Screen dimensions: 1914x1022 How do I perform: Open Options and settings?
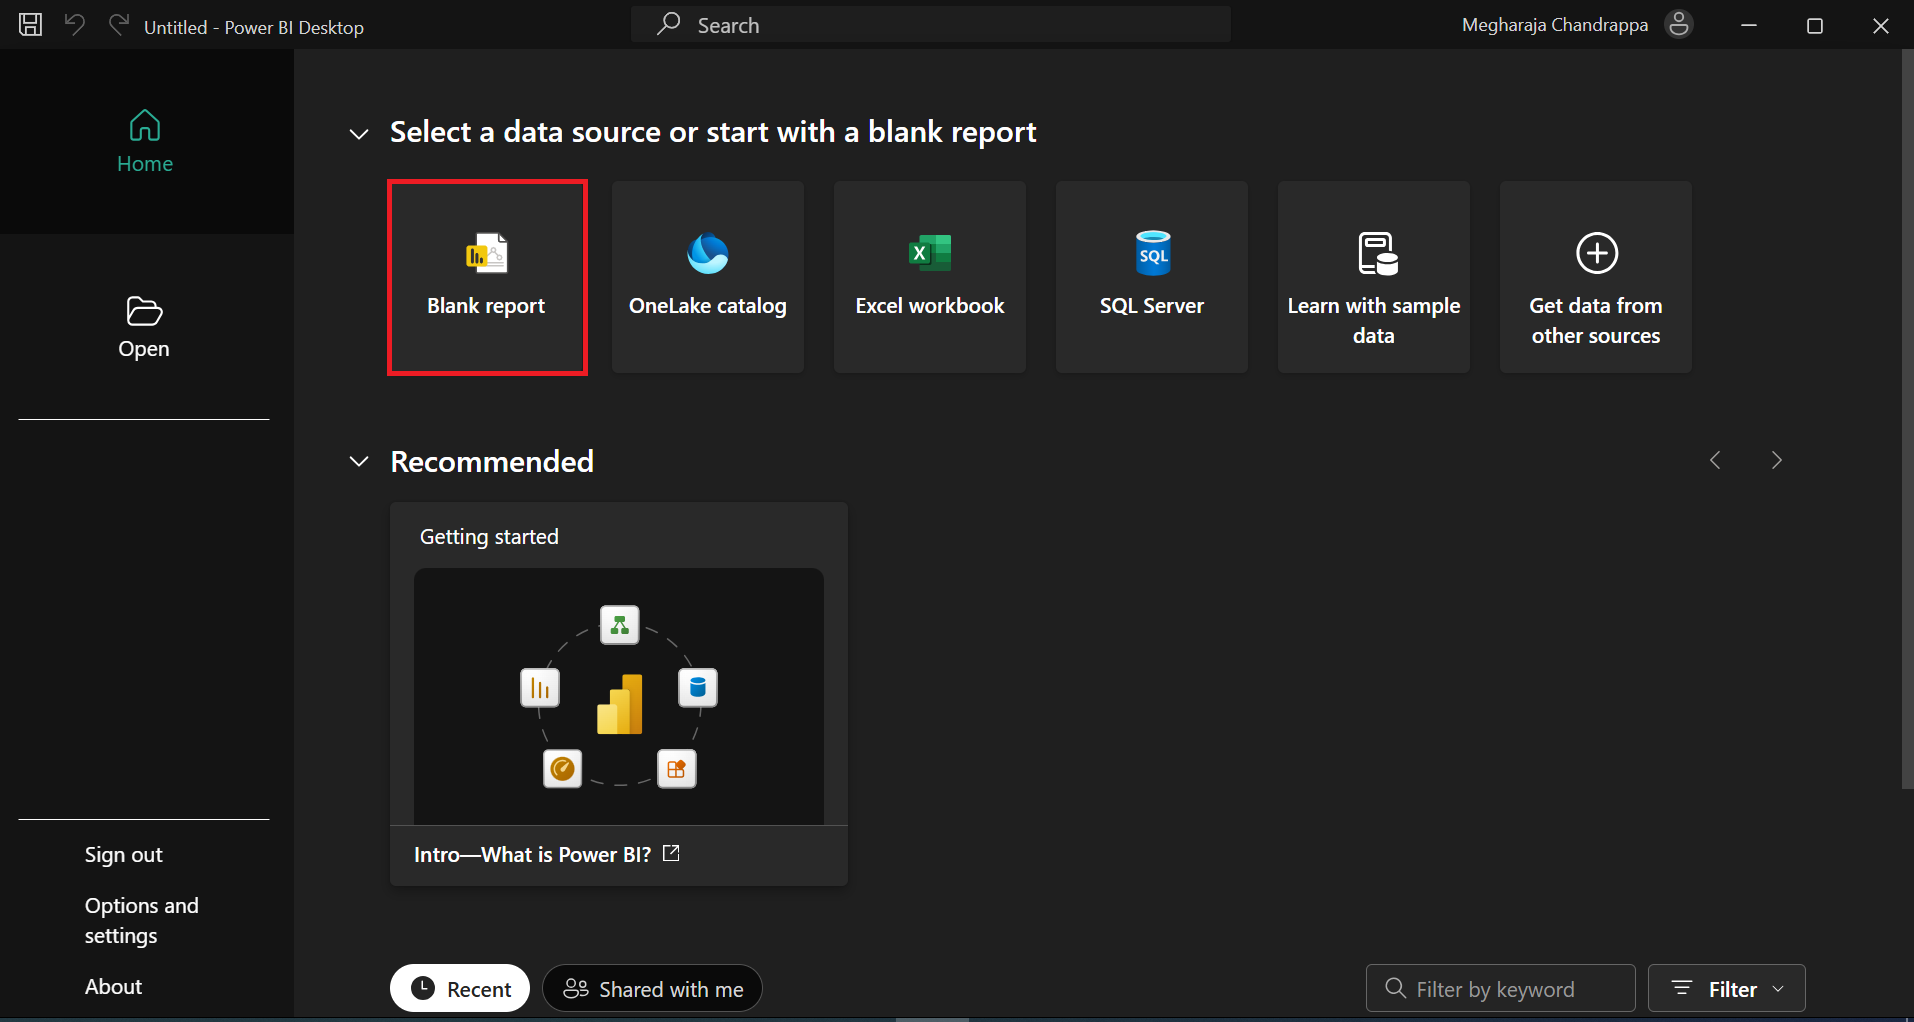[141, 921]
